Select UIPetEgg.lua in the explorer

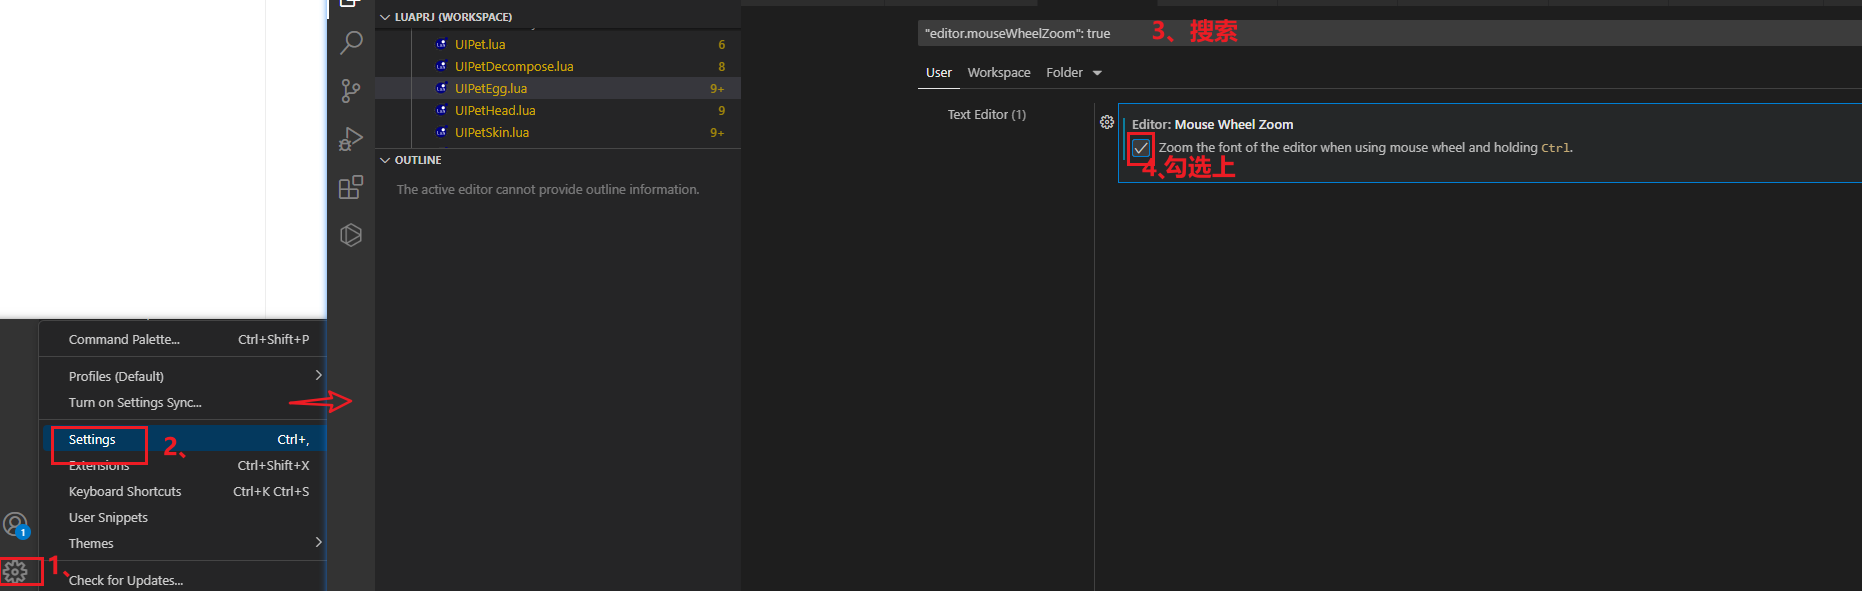(491, 88)
